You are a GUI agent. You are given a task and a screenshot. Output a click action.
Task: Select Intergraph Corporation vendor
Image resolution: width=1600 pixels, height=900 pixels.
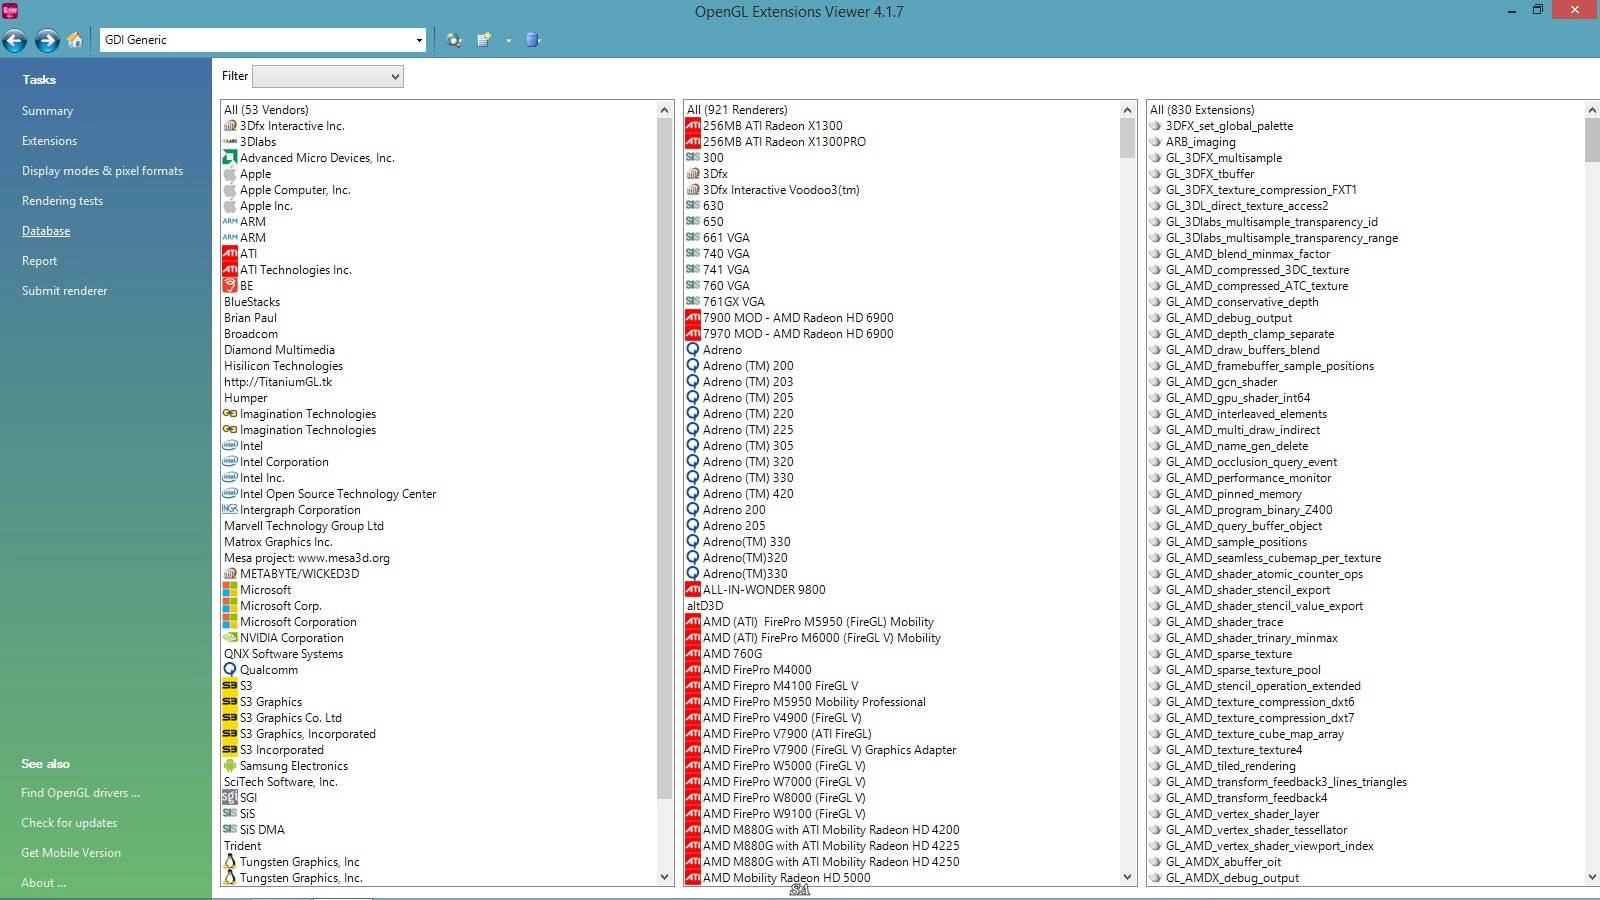coord(292,510)
